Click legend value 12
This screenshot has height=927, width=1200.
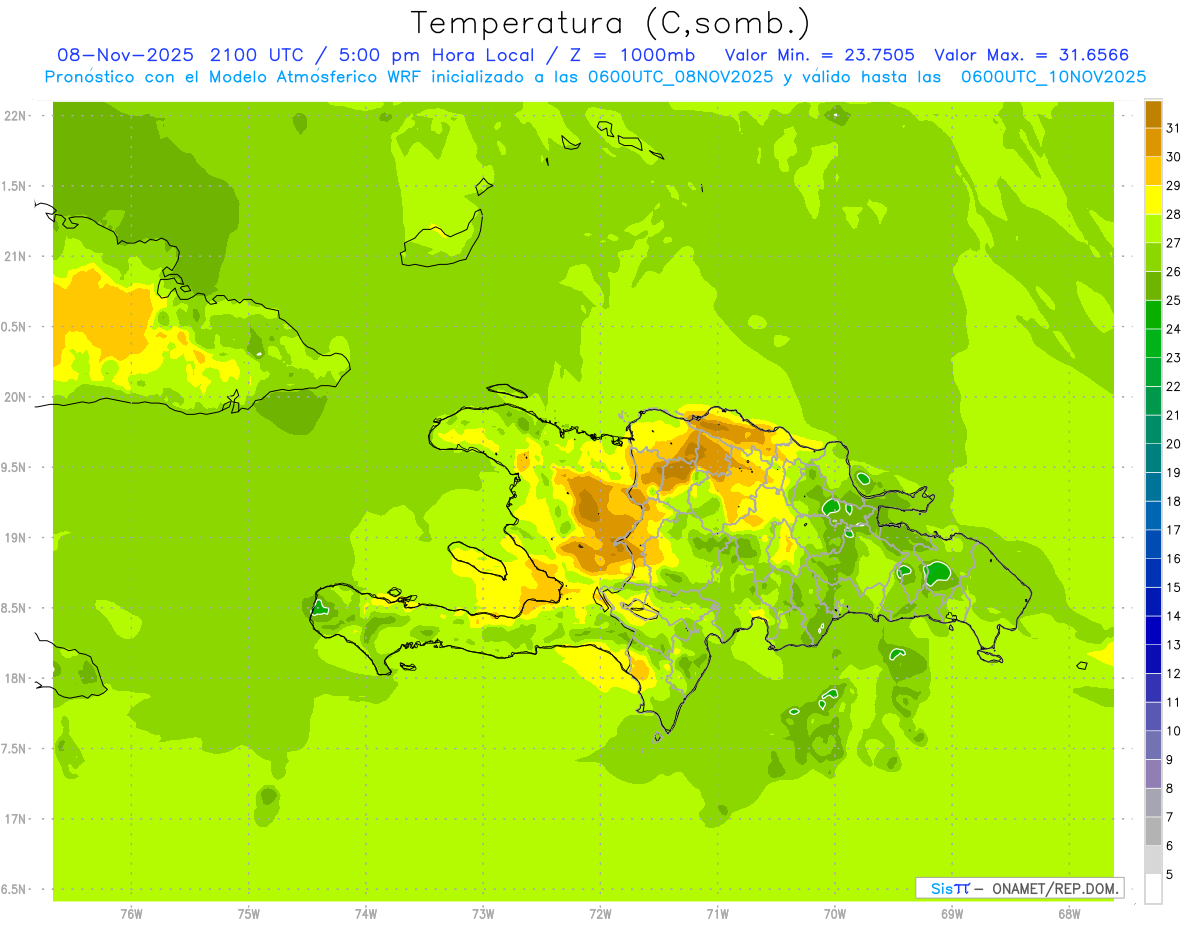[x=1174, y=673]
